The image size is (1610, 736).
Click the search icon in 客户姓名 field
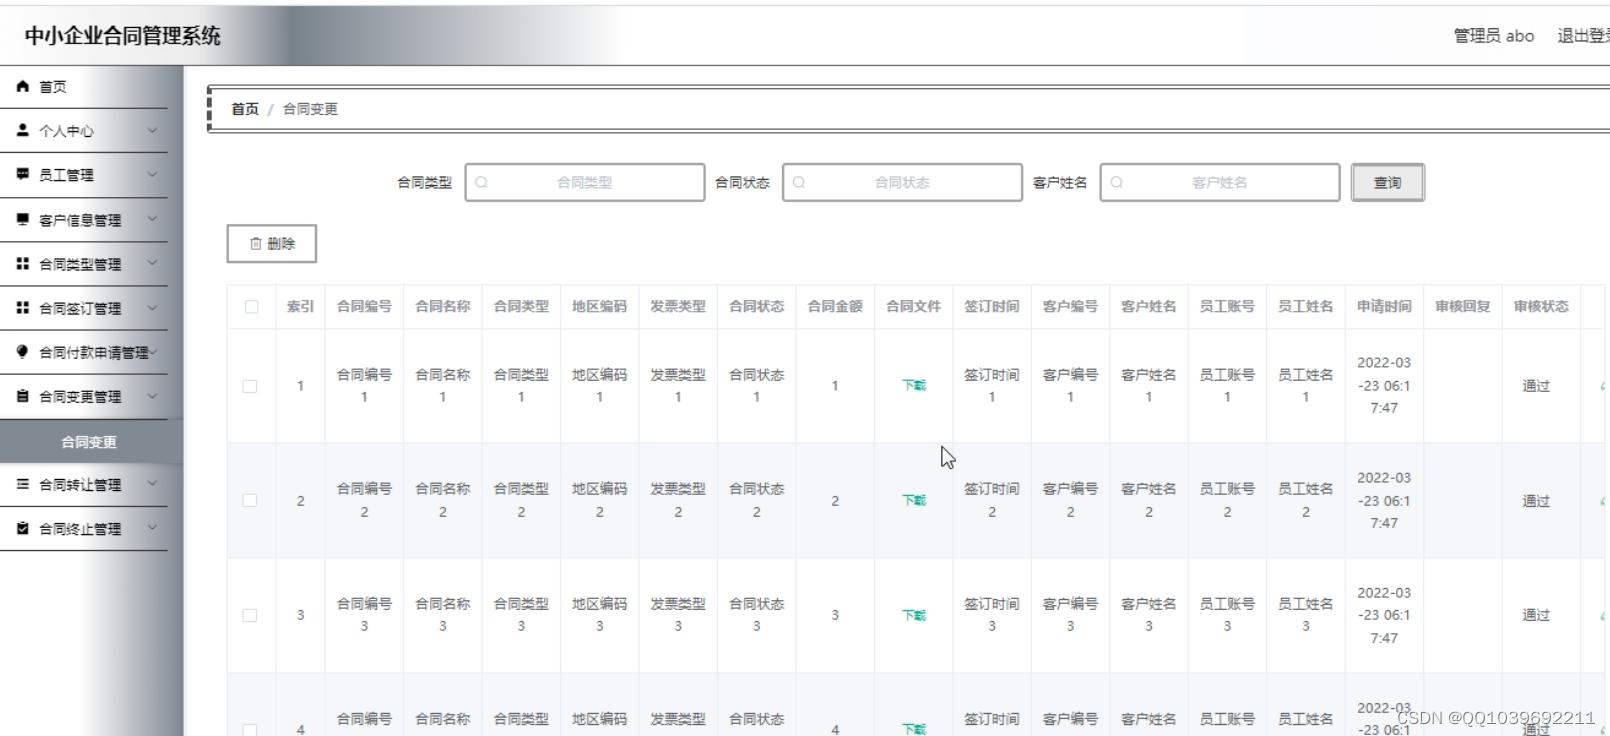point(1117,183)
